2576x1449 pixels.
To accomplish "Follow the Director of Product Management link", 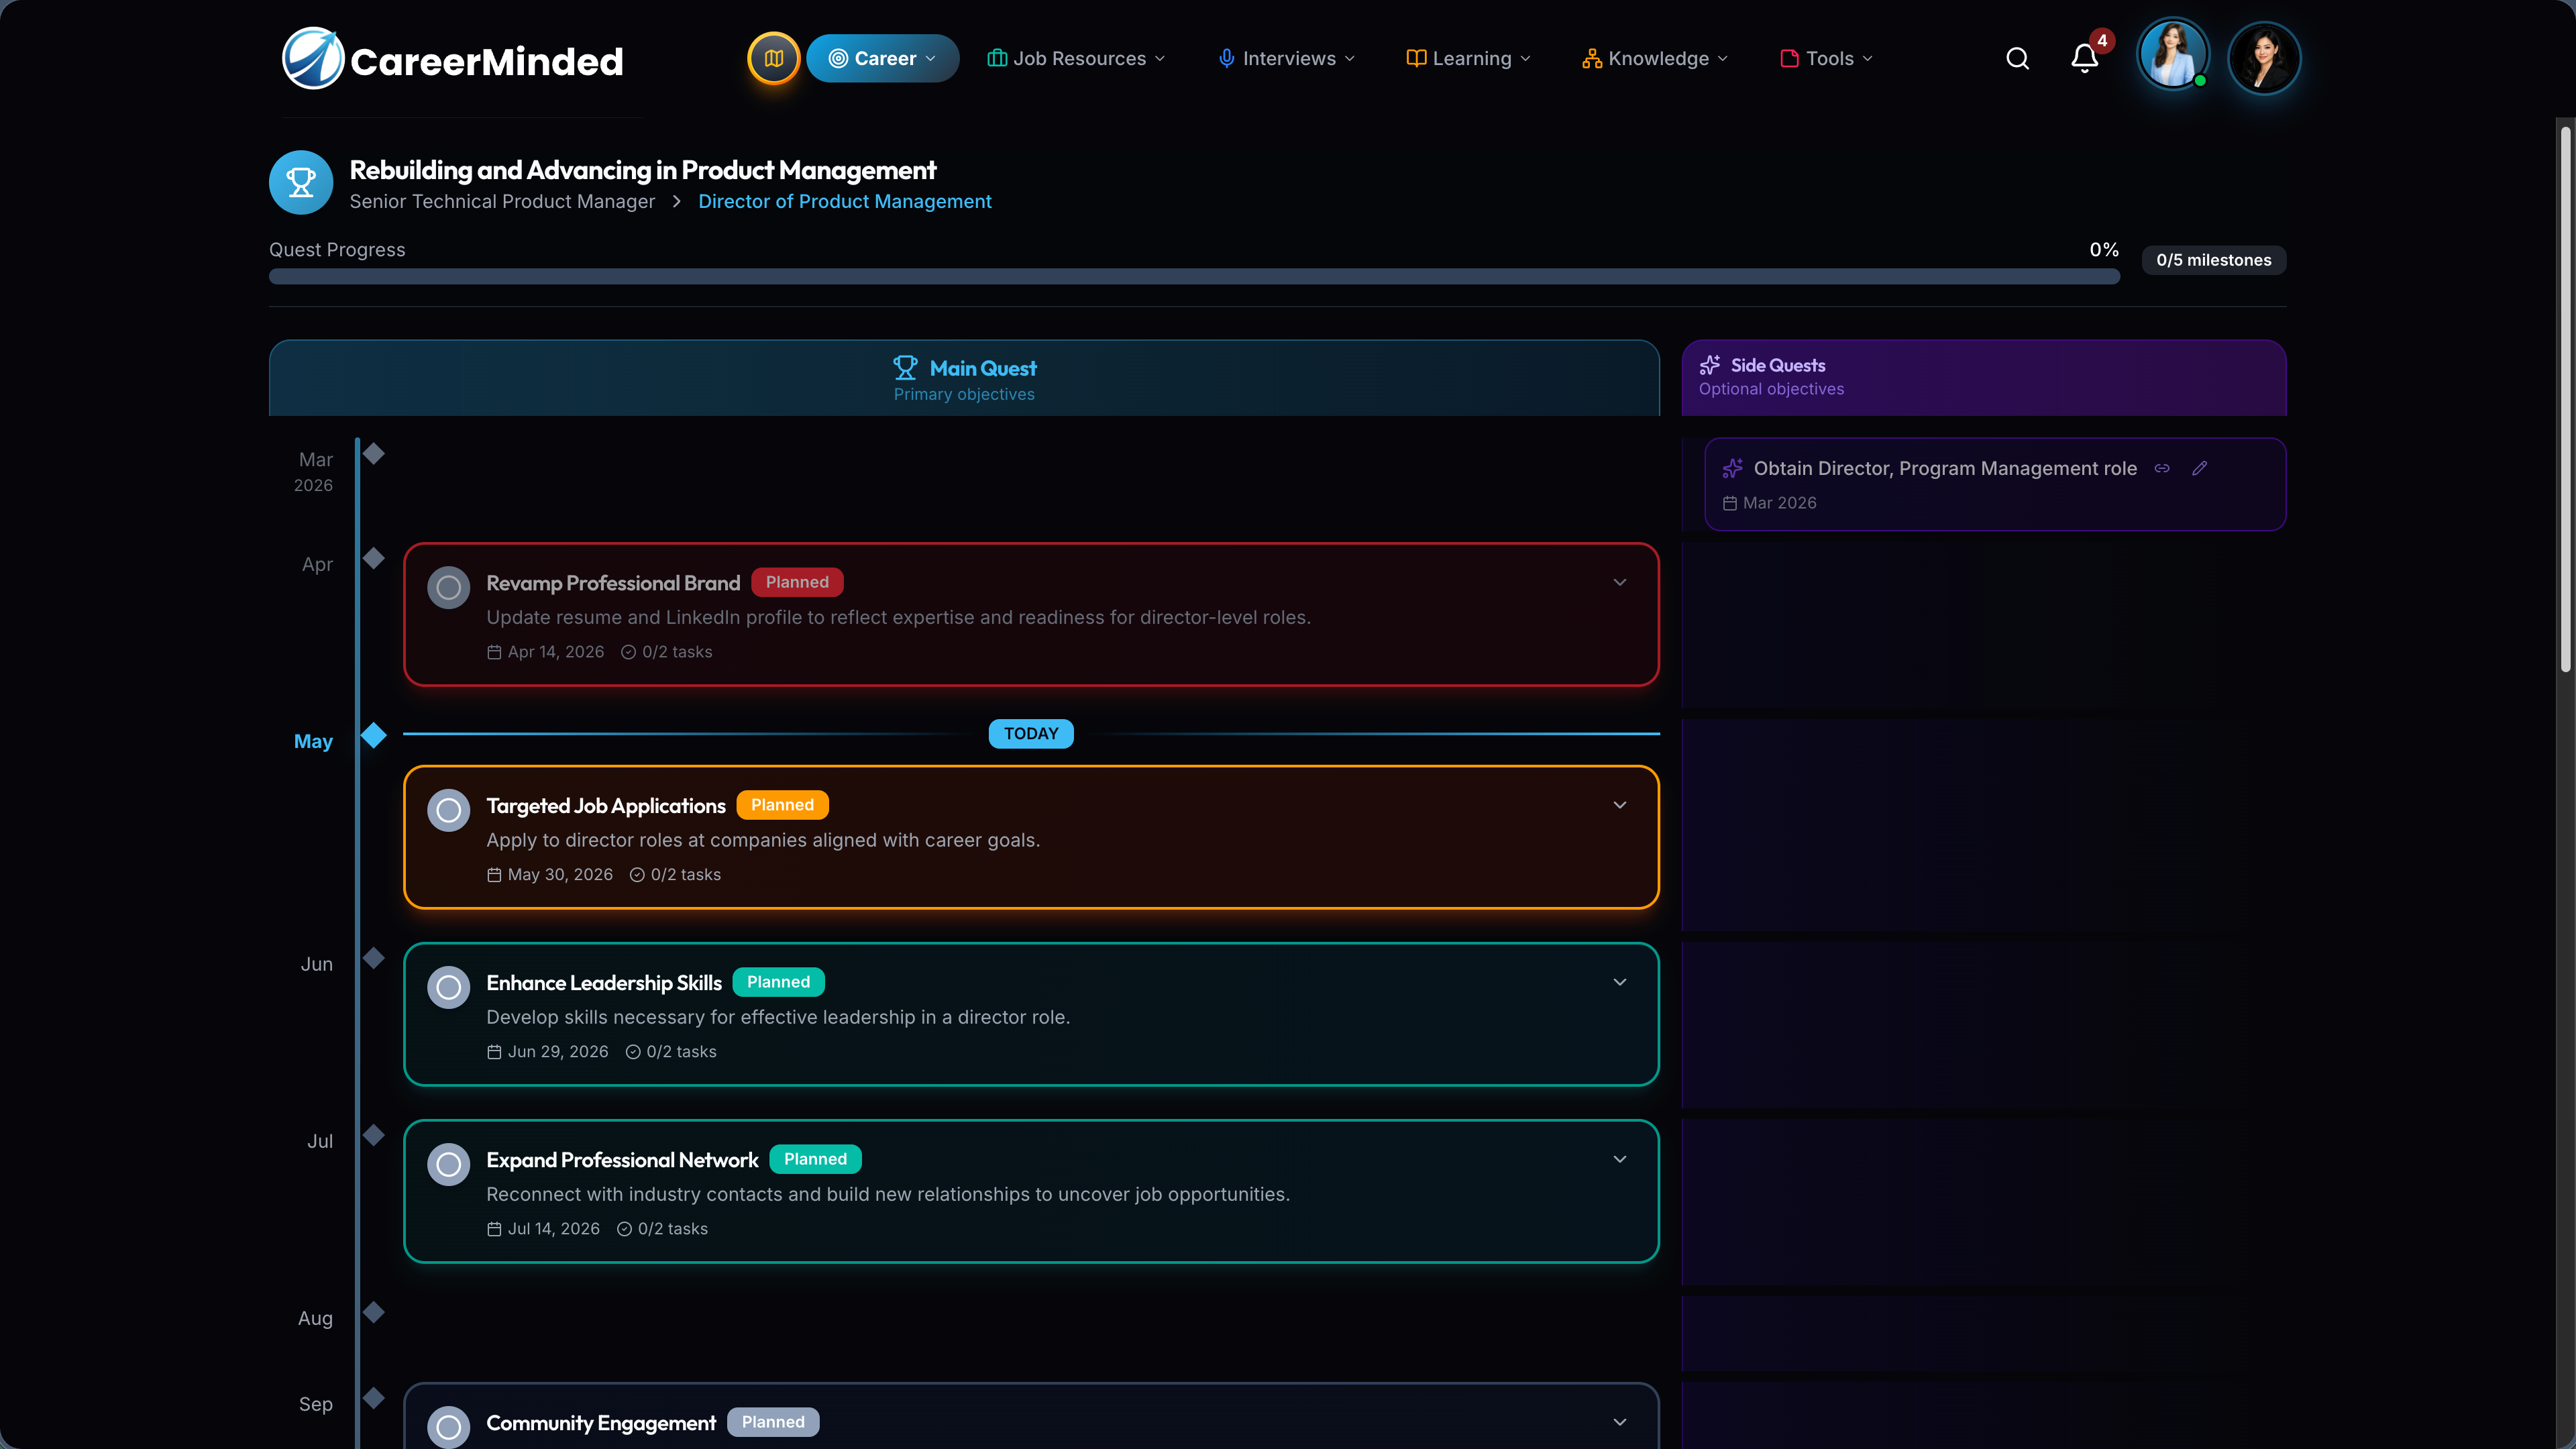I will (x=845, y=202).
